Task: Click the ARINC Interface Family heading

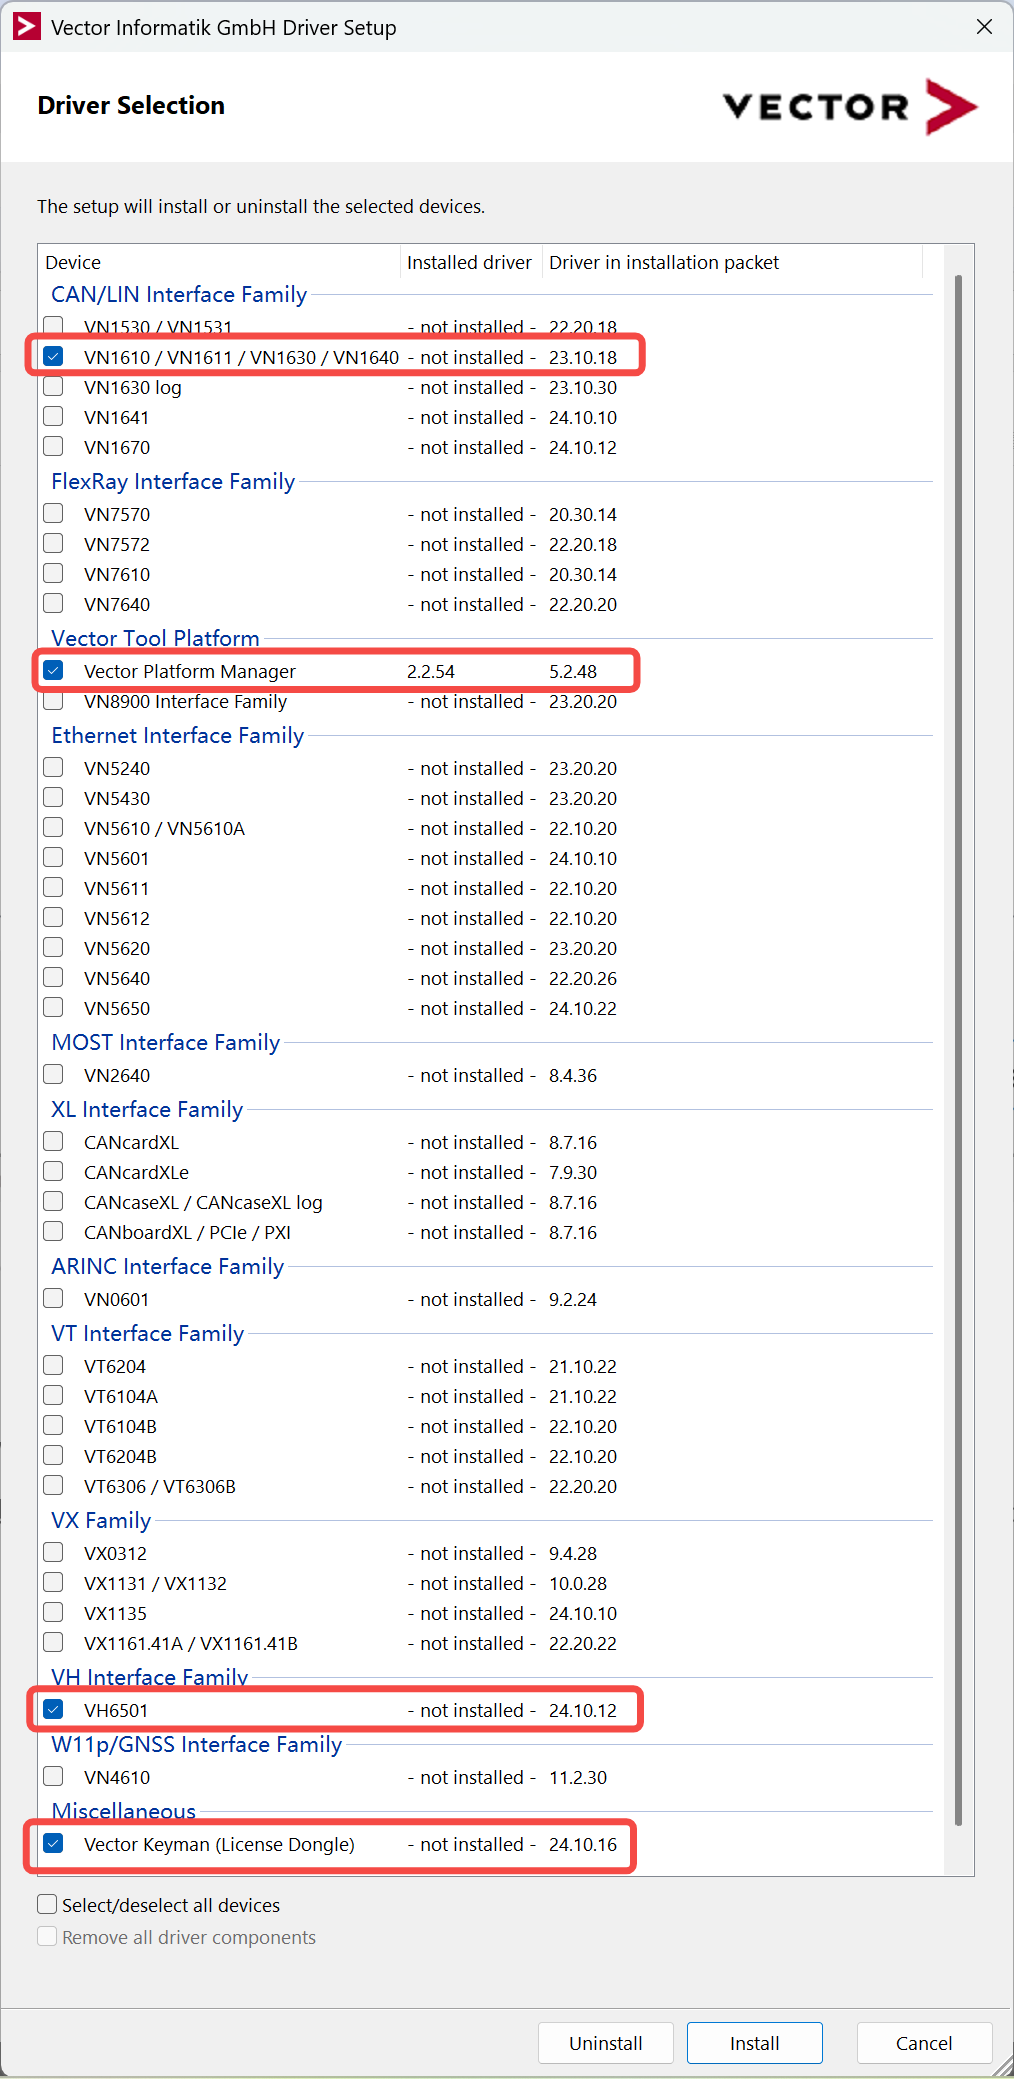Action: pyautogui.click(x=168, y=1266)
